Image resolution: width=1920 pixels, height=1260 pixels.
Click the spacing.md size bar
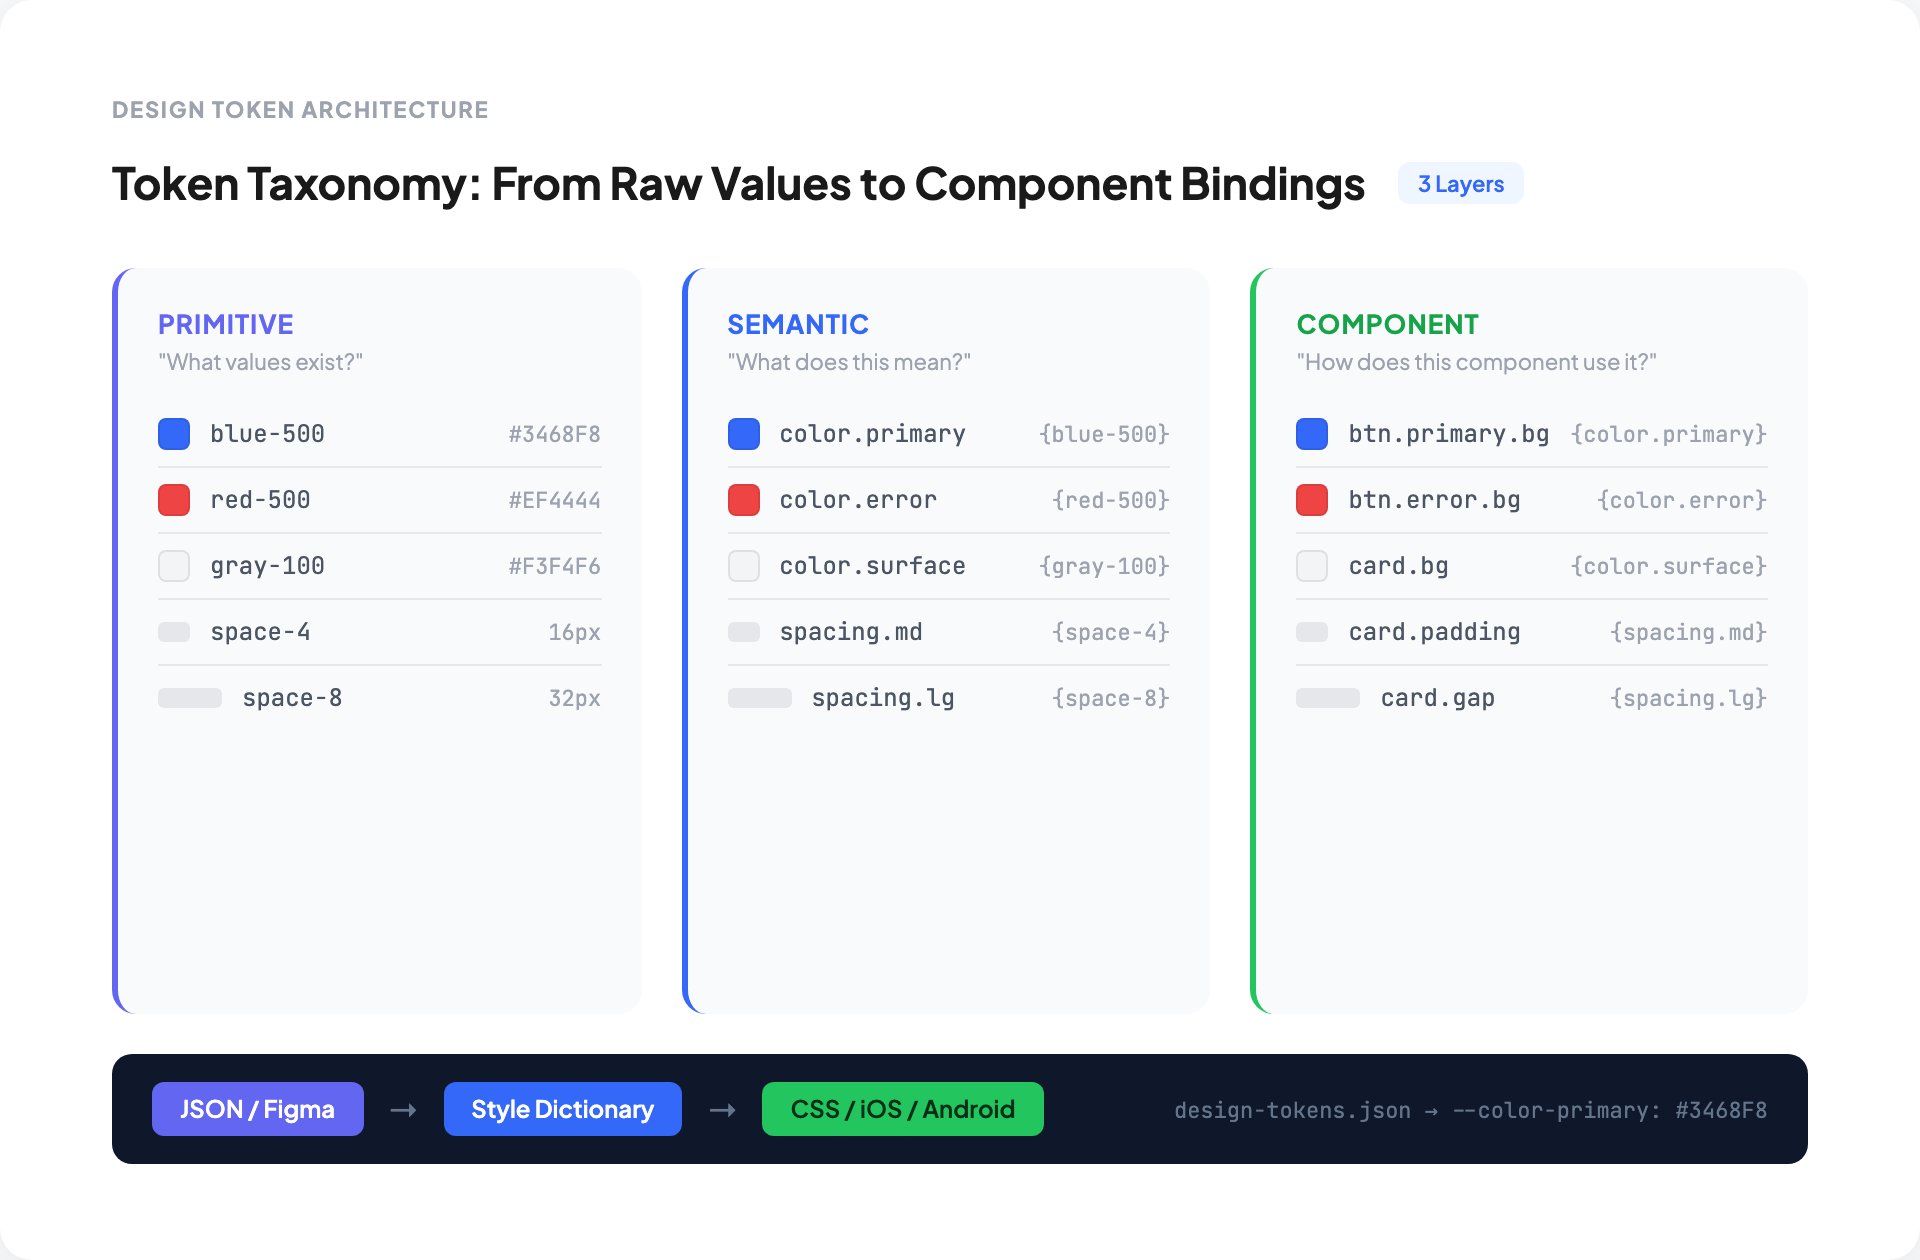tap(744, 632)
